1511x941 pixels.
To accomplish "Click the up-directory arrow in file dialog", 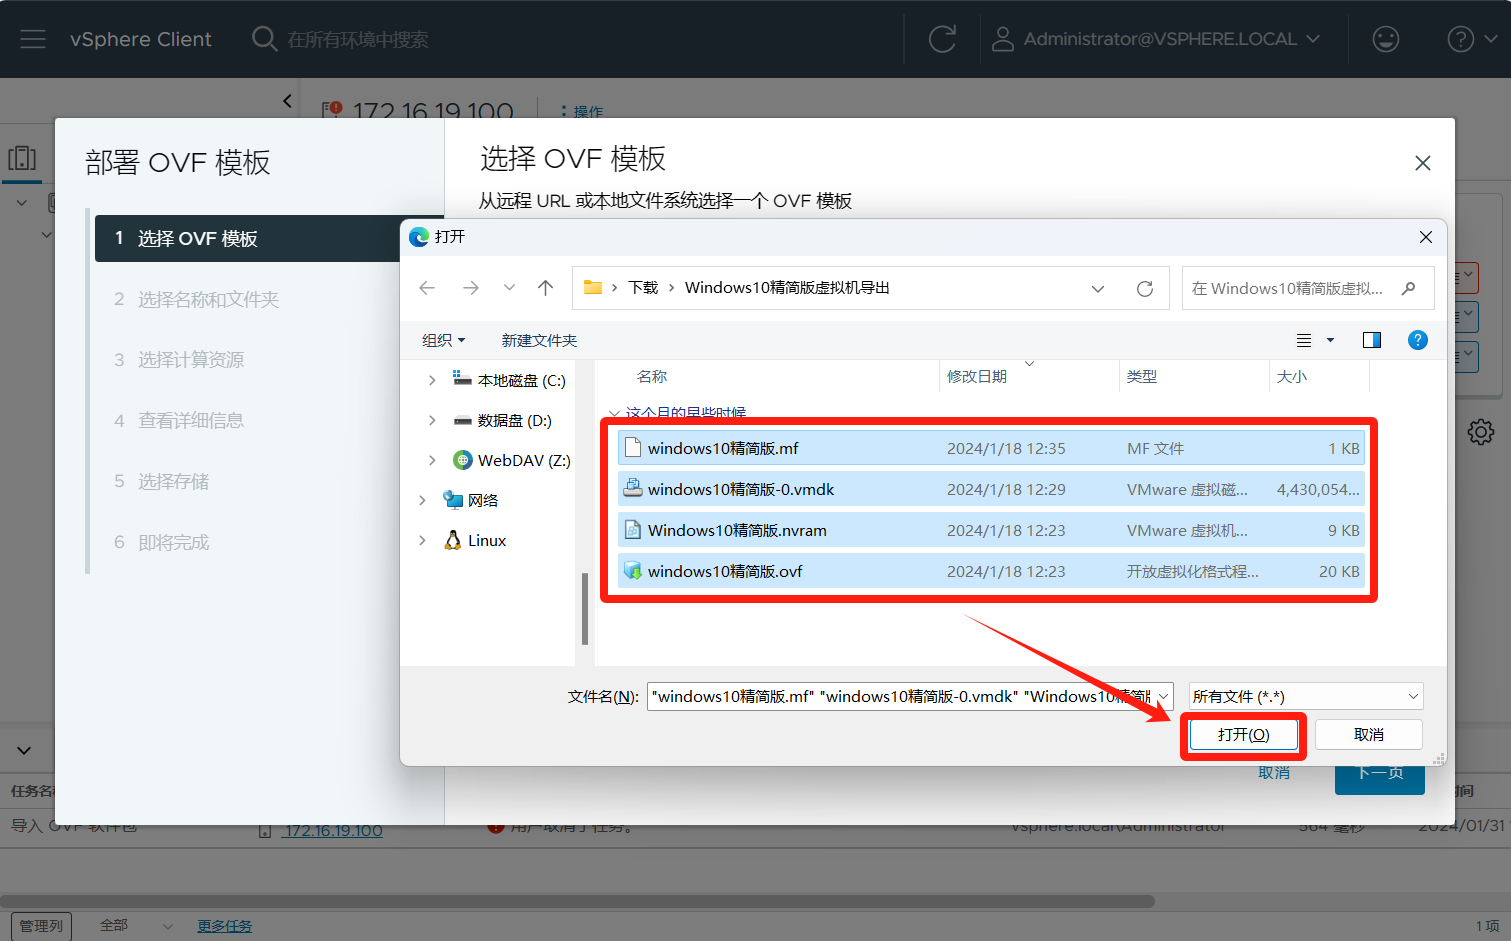I will (545, 288).
